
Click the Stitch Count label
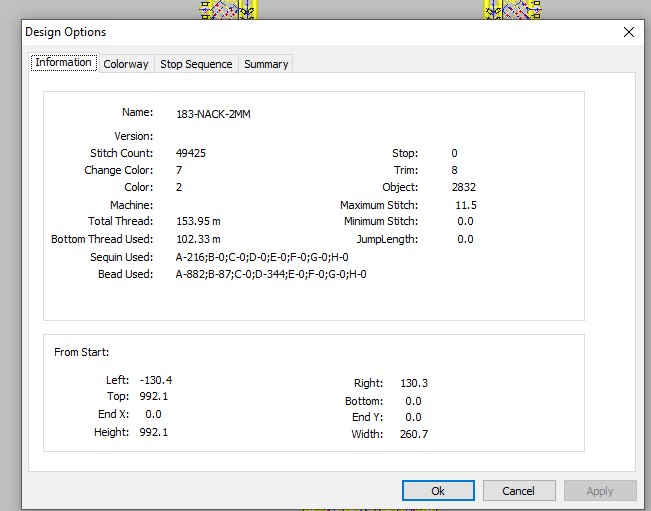pos(121,153)
